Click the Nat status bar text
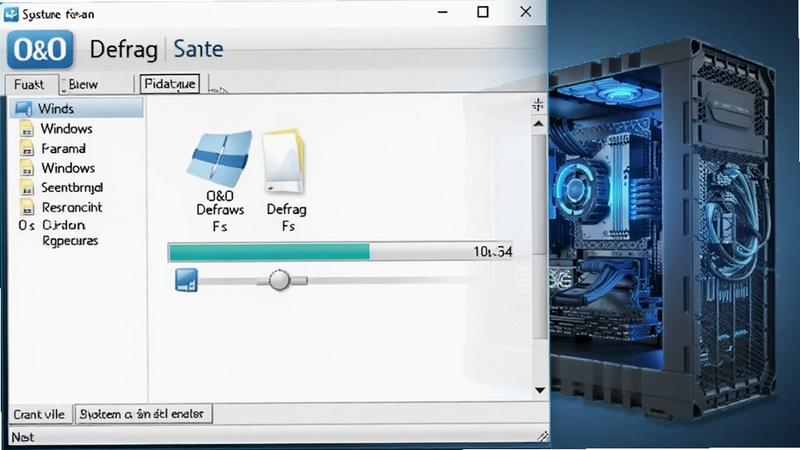Screen dimensions: 800x450 point(22,437)
